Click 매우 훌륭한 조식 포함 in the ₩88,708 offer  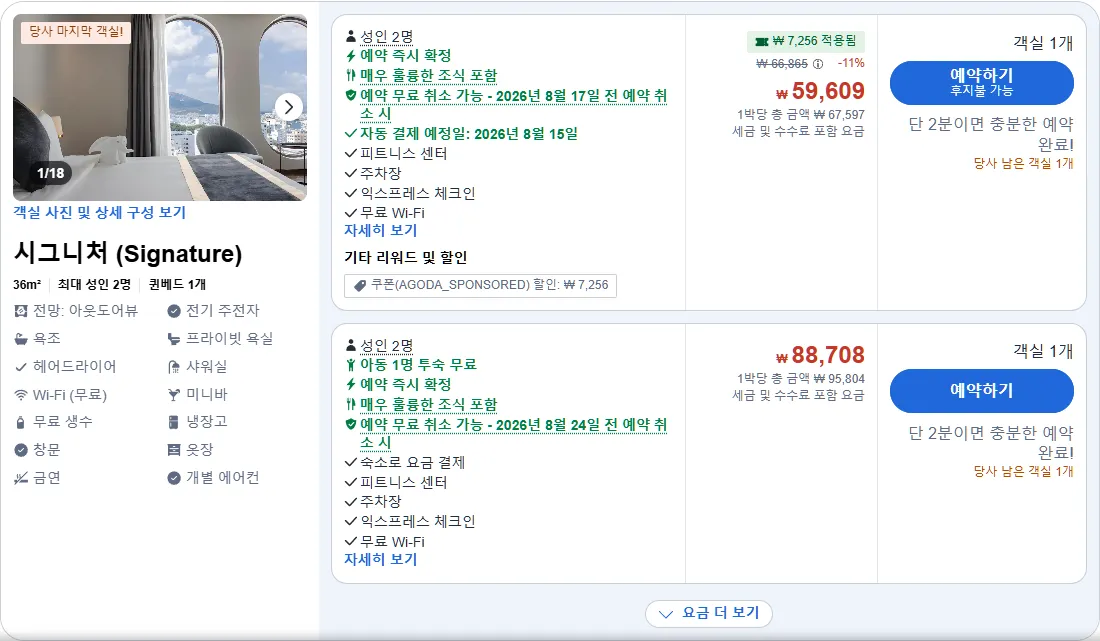click(428, 405)
